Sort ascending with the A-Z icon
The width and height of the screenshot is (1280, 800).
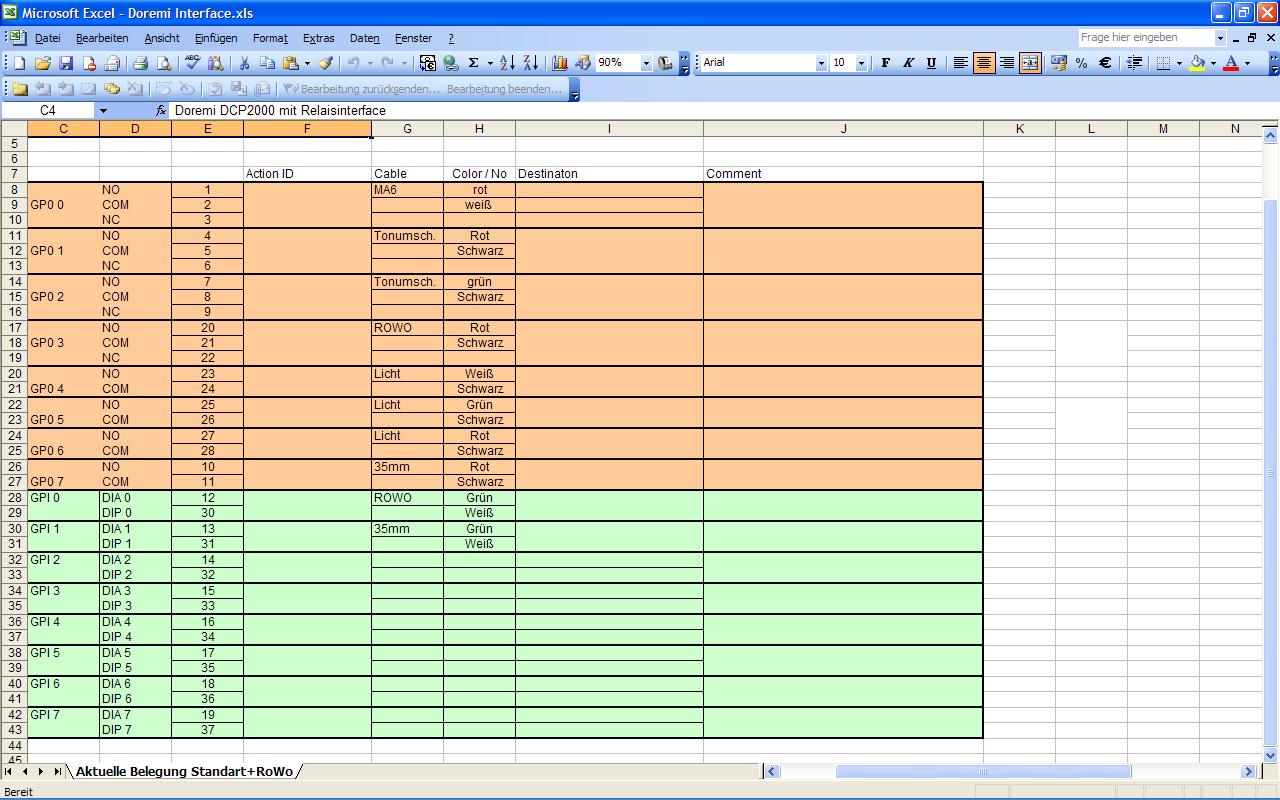tap(507, 63)
